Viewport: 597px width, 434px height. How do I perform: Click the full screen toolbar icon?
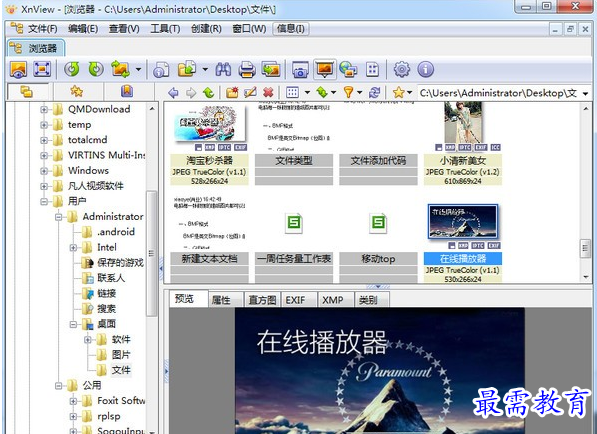pos(42,69)
